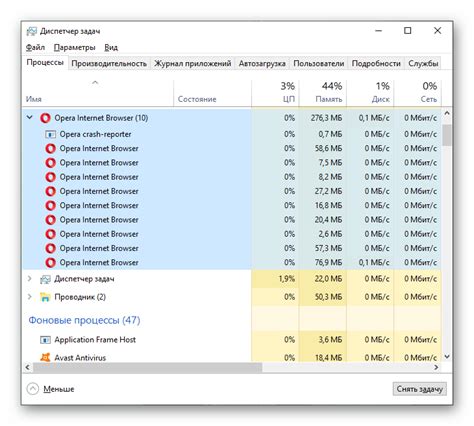Click Opera icon in the 7,5 МБ row

coord(50,163)
